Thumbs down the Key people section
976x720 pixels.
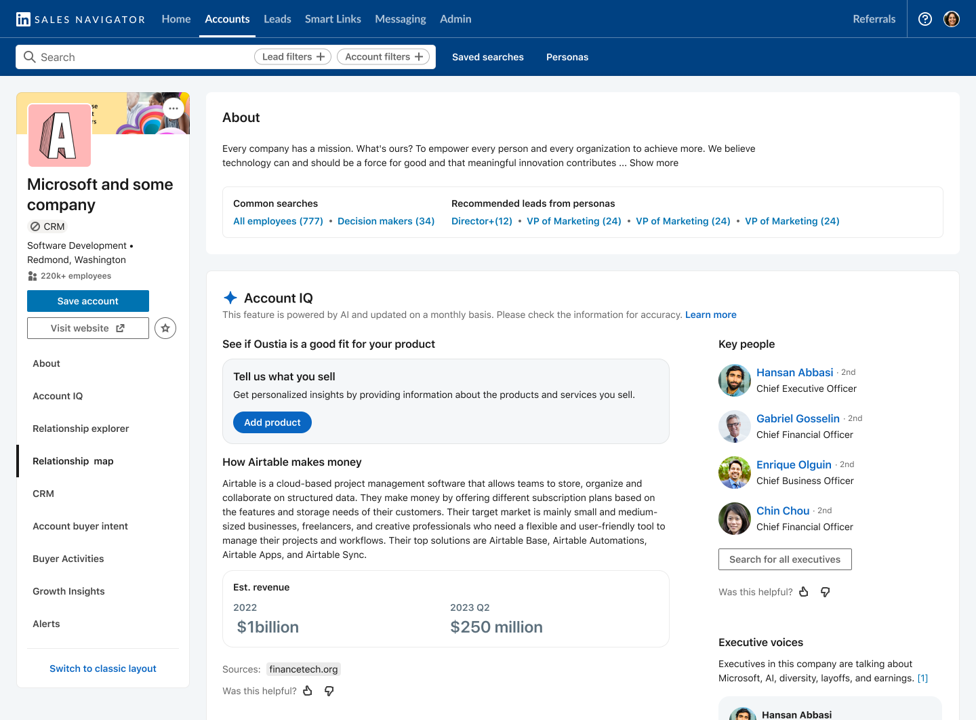(825, 592)
